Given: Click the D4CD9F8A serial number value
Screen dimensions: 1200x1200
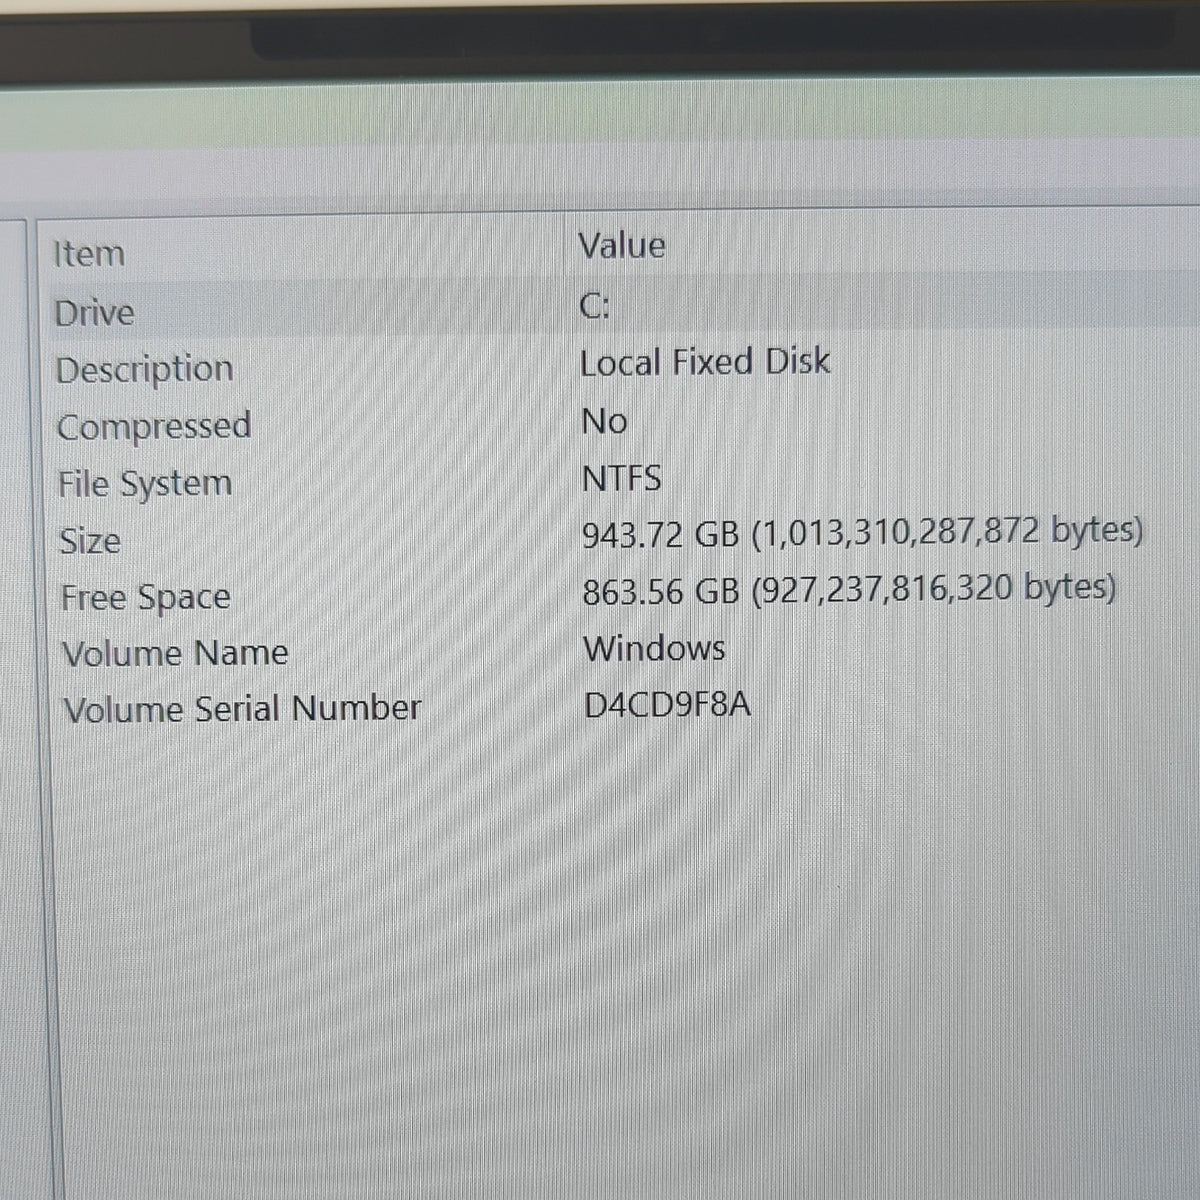Looking at the screenshot, I should (668, 706).
